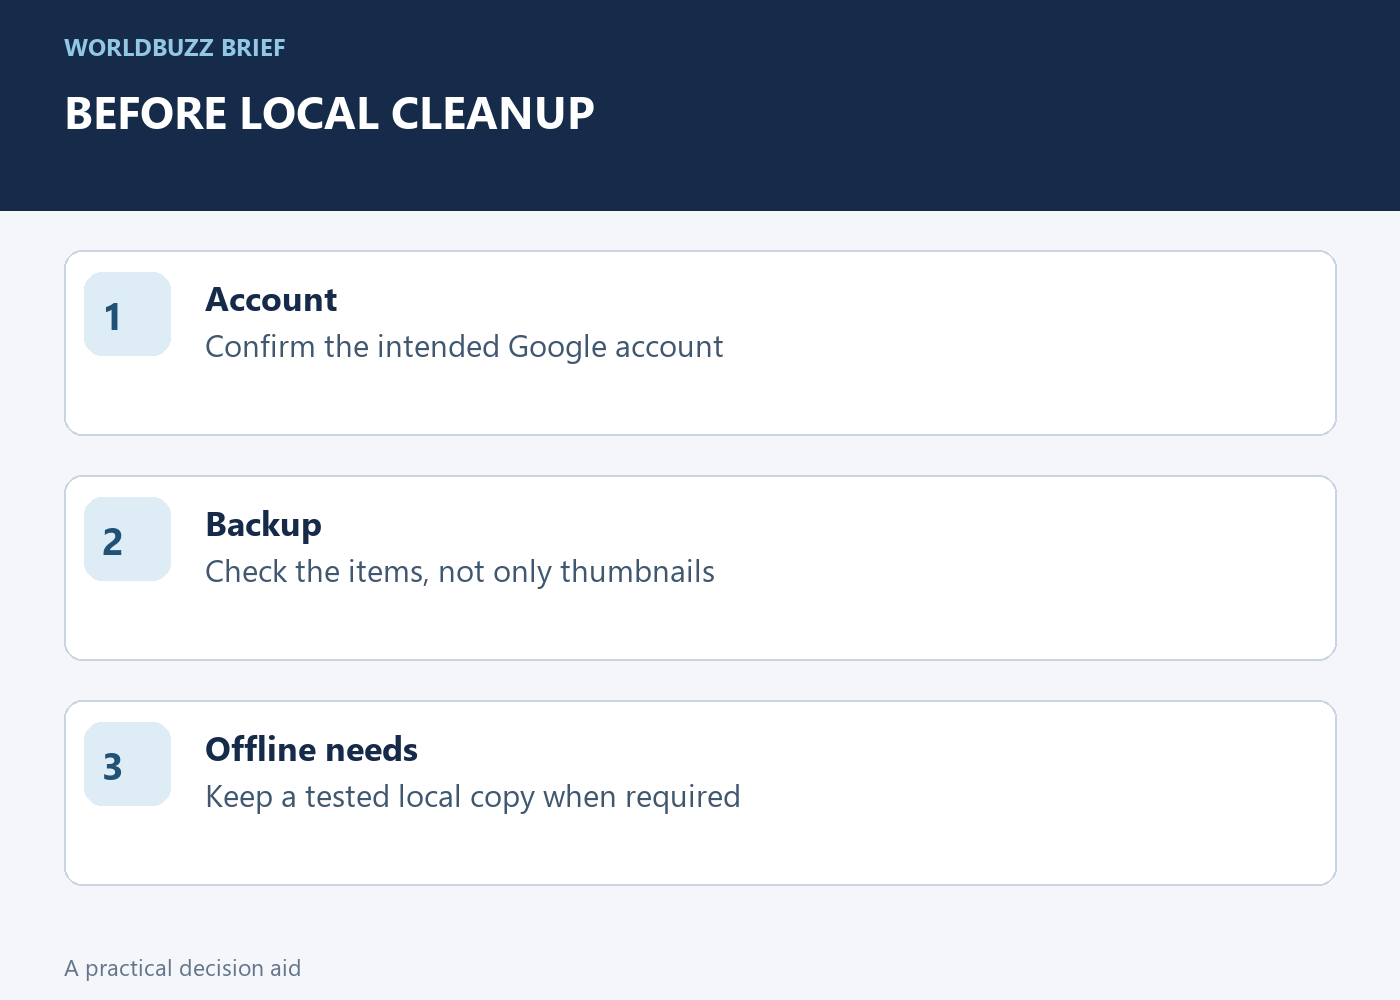Select the "Offline needs" card heading
1400x1000 pixels.
coord(311,750)
